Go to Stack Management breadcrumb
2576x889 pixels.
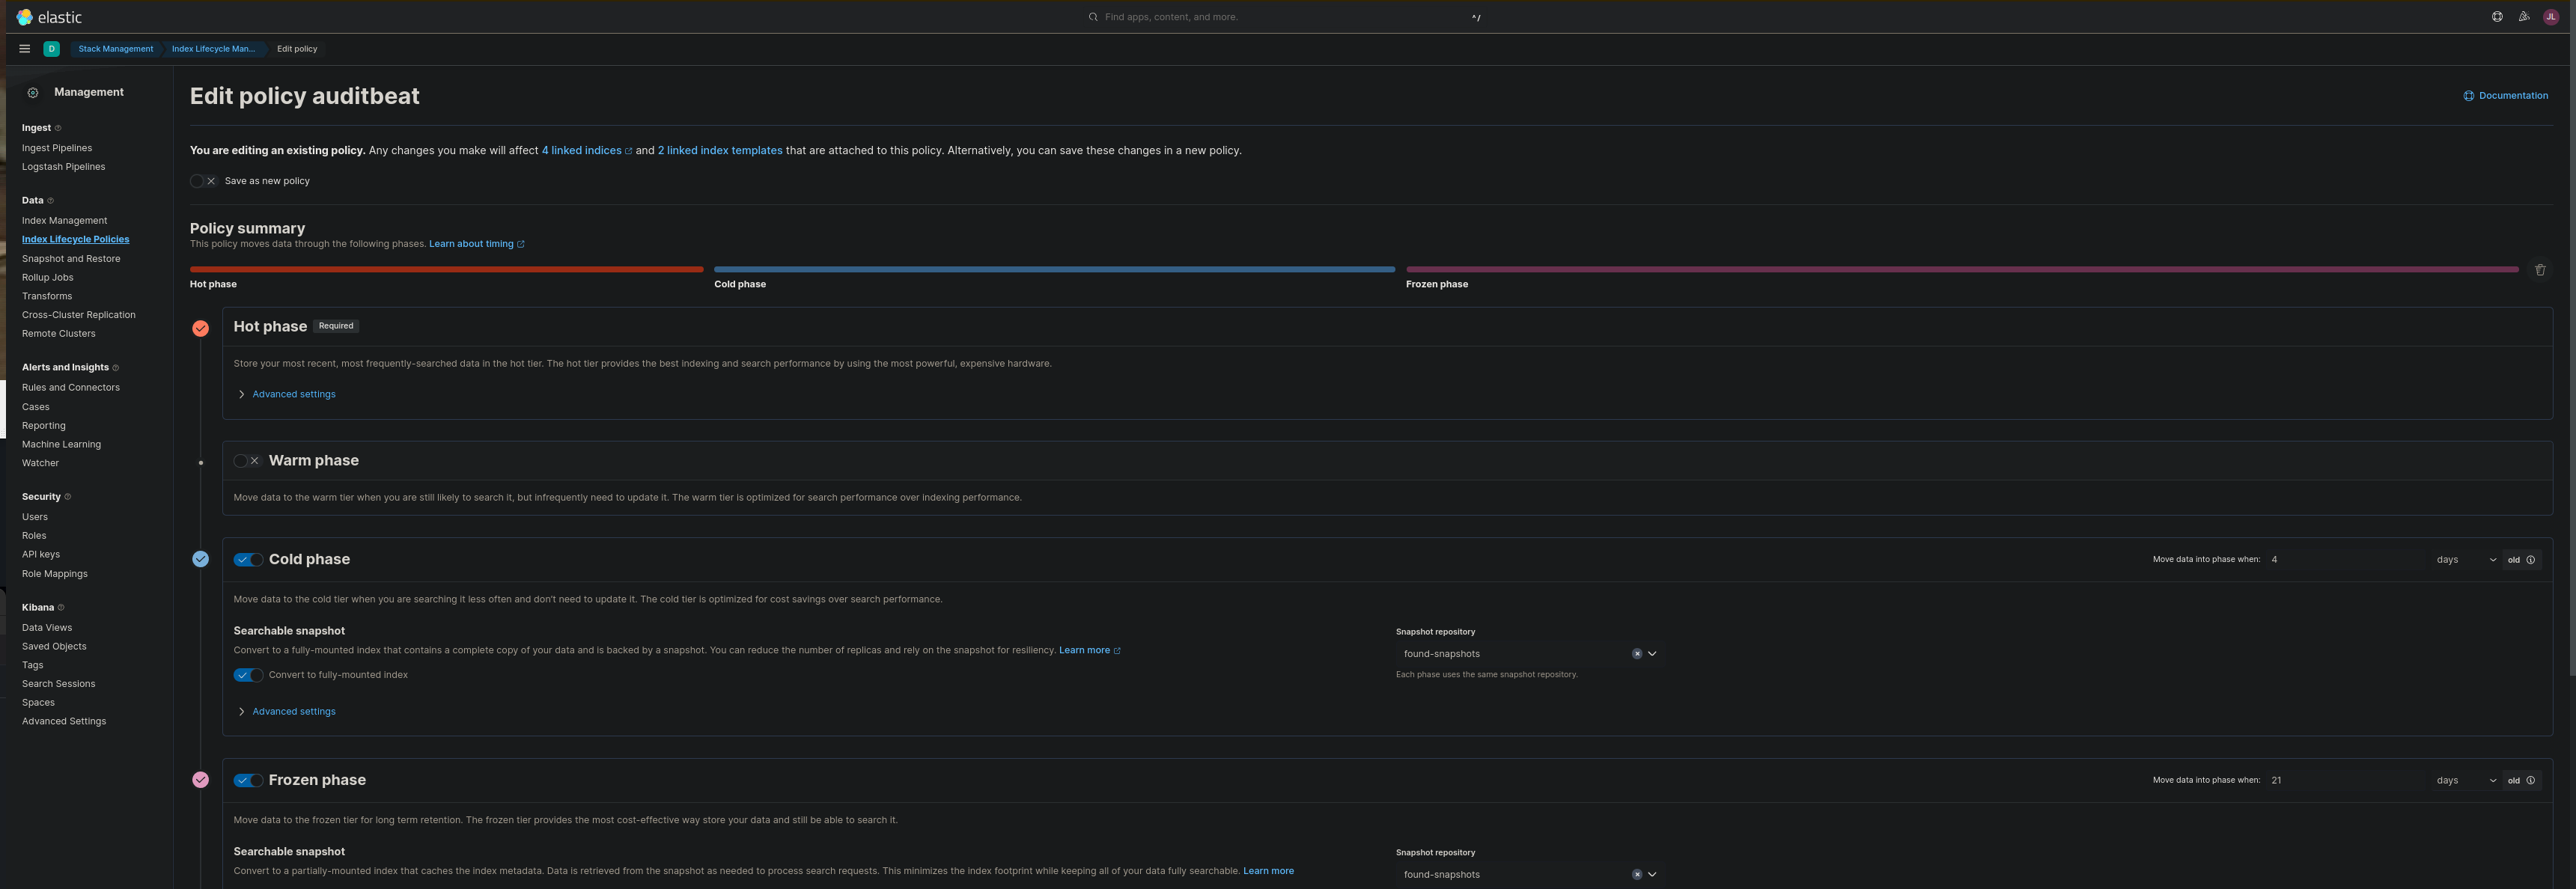116,49
